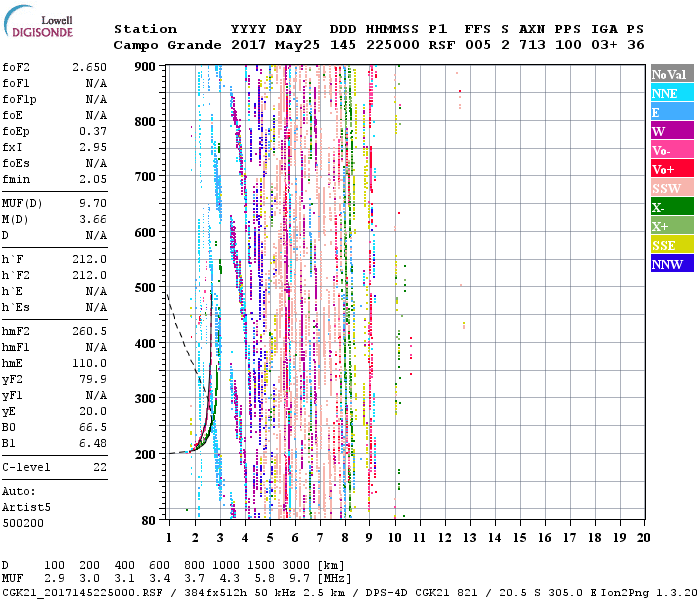700x600 pixels.
Task: Select the MUF(D) value 9.70
Action: (x=92, y=202)
